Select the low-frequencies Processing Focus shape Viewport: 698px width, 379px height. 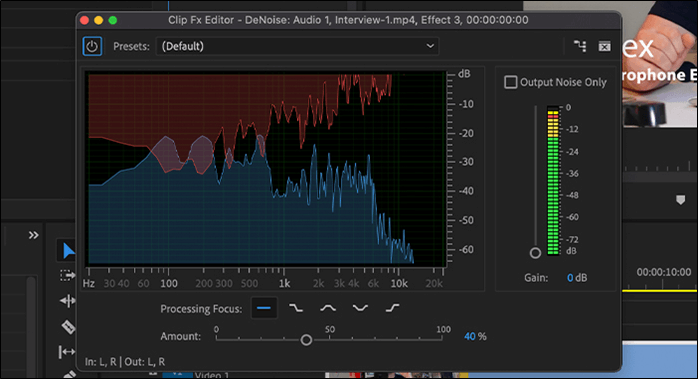[x=296, y=308]
